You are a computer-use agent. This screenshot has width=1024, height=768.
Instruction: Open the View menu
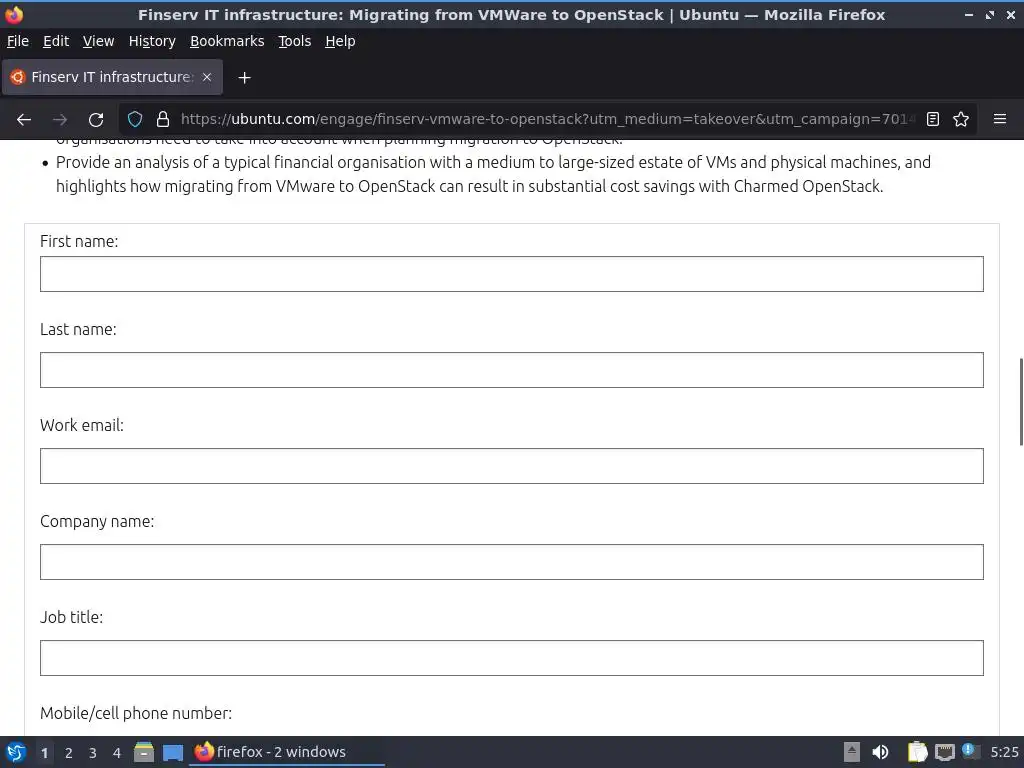pyautogui.click(x=99, y=41)
